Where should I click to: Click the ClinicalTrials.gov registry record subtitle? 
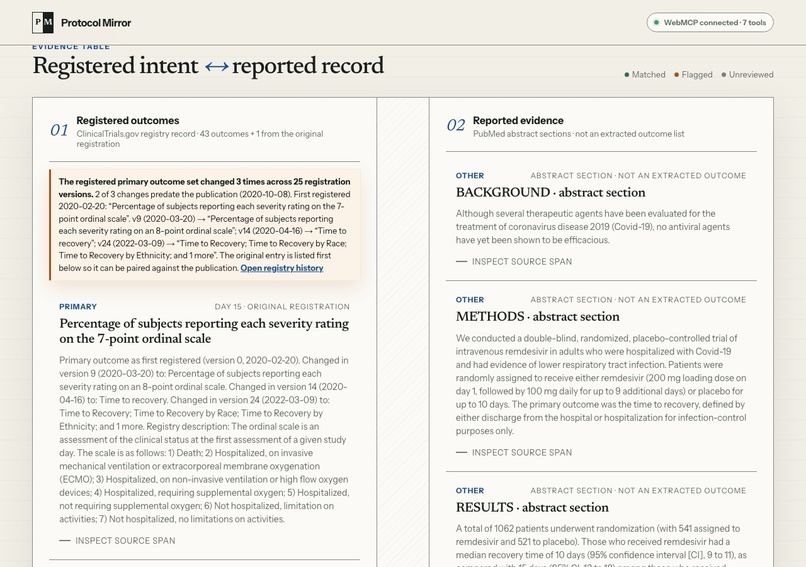tap(200, 139)
